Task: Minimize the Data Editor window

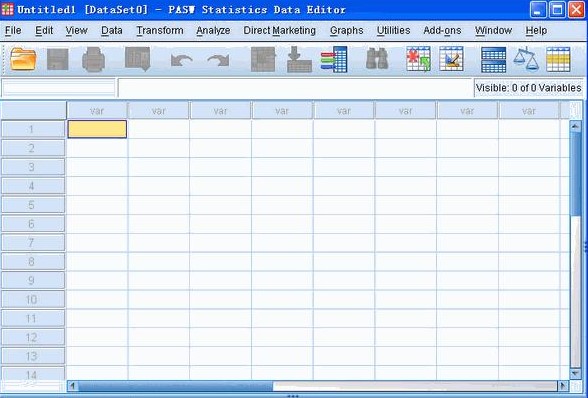Action: pos(538,9)
